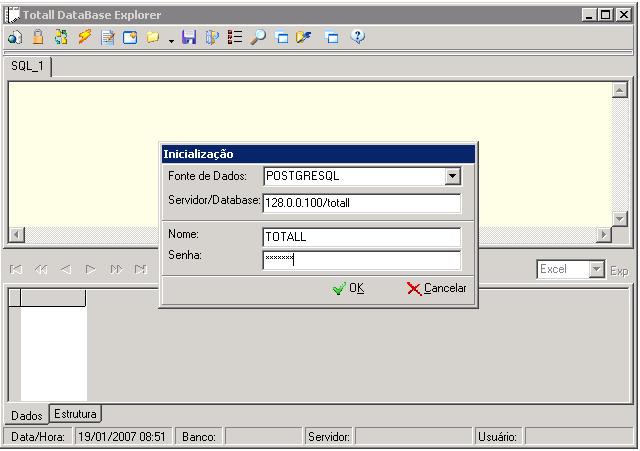Go to last record navigation button

141,269
